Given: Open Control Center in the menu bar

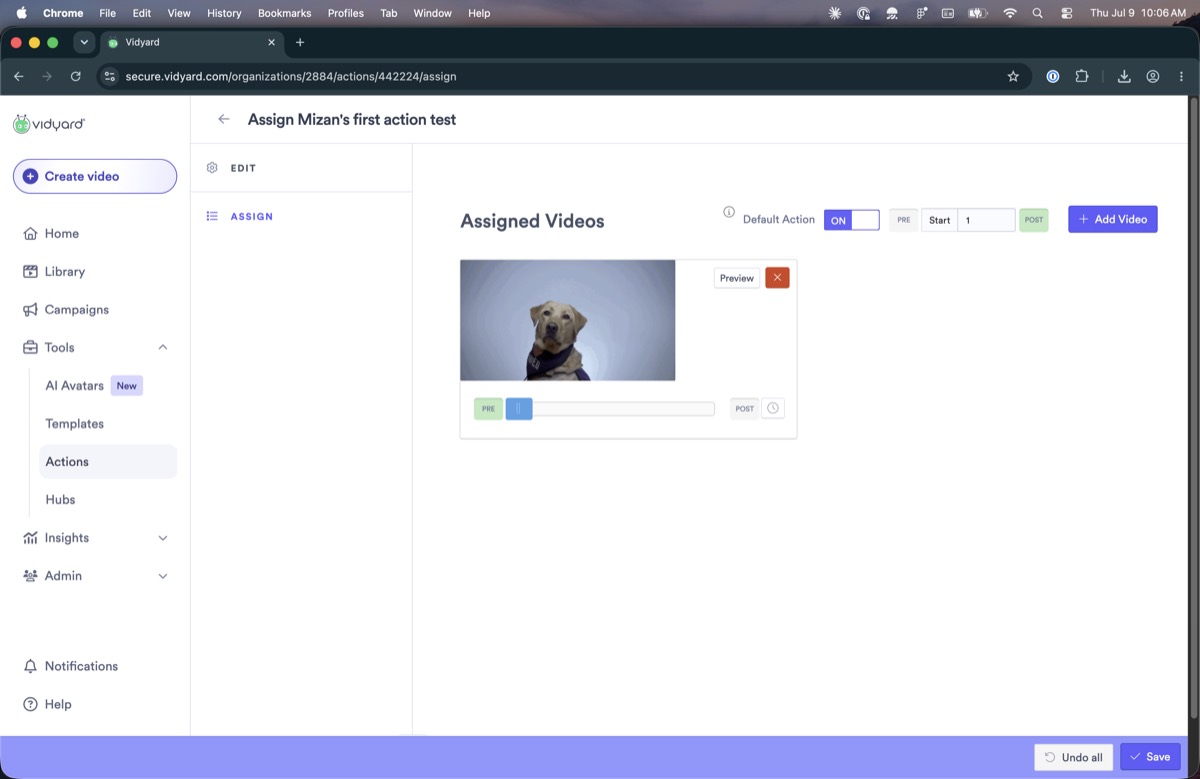Looking at the screenshot, I should (1066, 13).
